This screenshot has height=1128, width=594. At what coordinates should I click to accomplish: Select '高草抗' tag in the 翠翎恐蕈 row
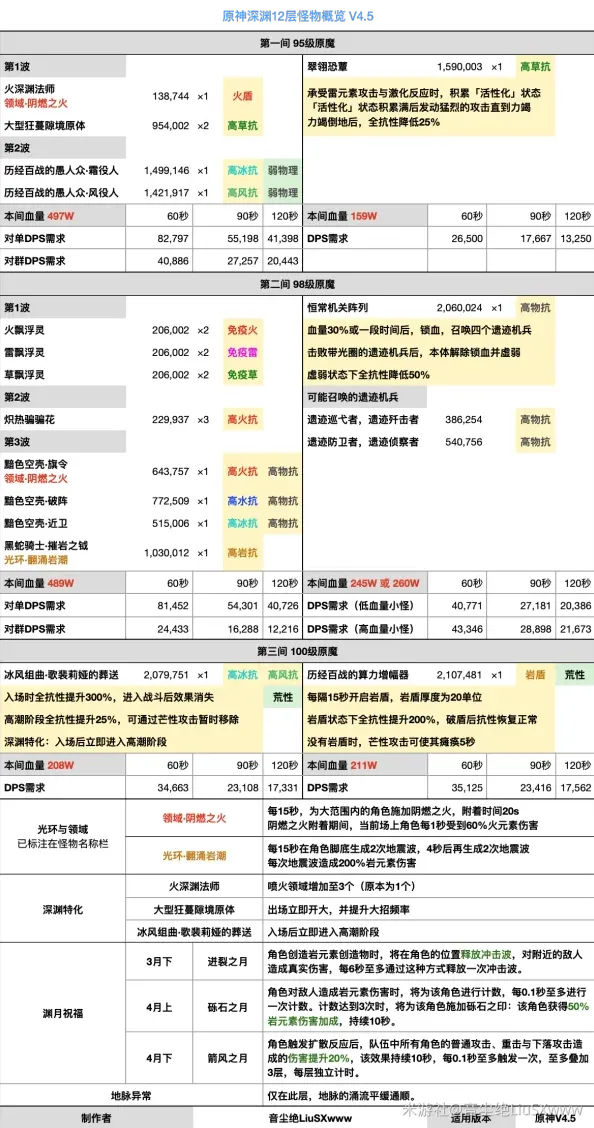[536, 66]
